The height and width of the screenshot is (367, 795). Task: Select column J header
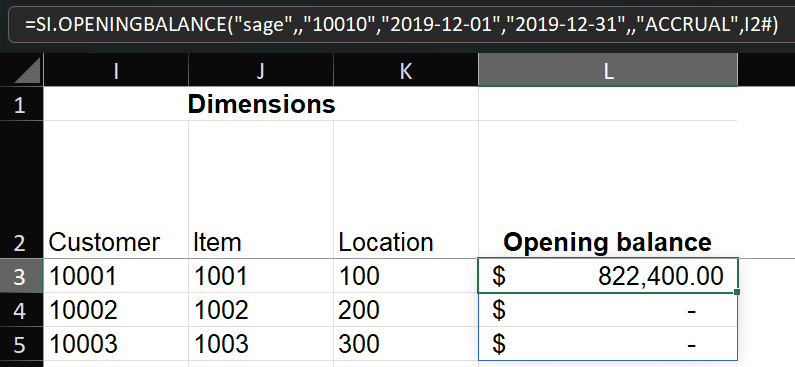(x=261, y=70)
